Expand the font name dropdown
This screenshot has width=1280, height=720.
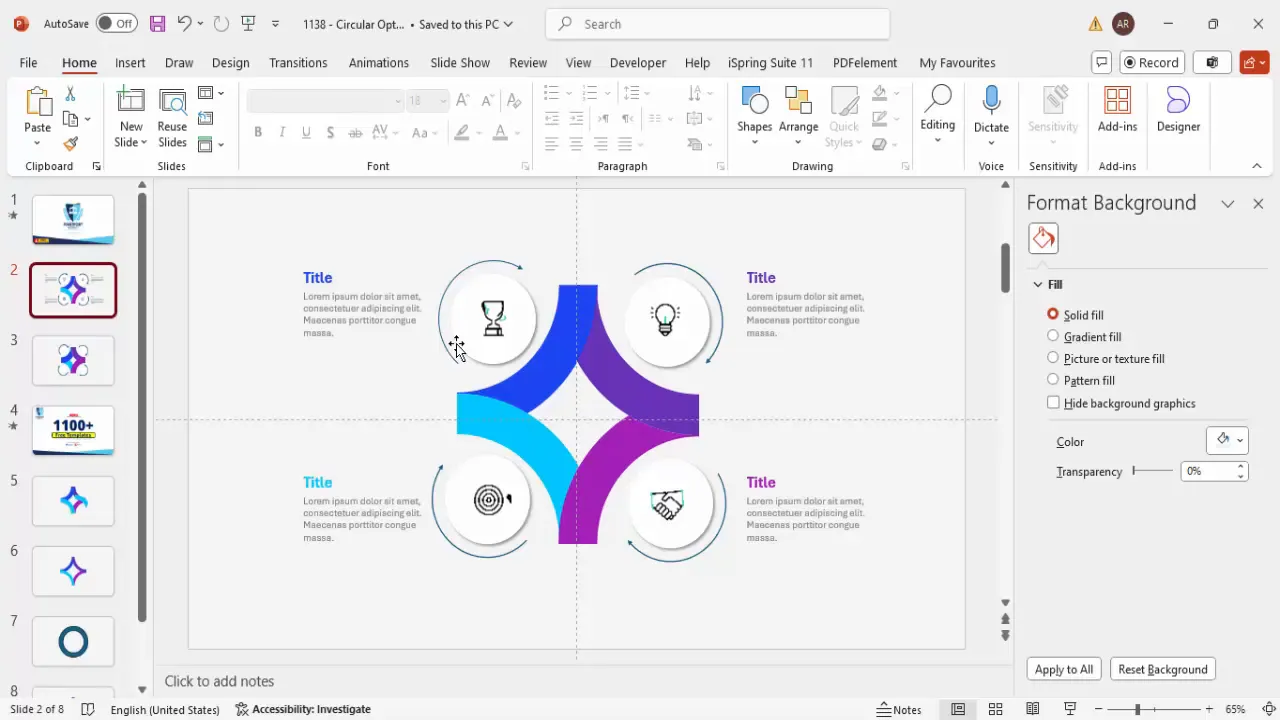[398, 100]
